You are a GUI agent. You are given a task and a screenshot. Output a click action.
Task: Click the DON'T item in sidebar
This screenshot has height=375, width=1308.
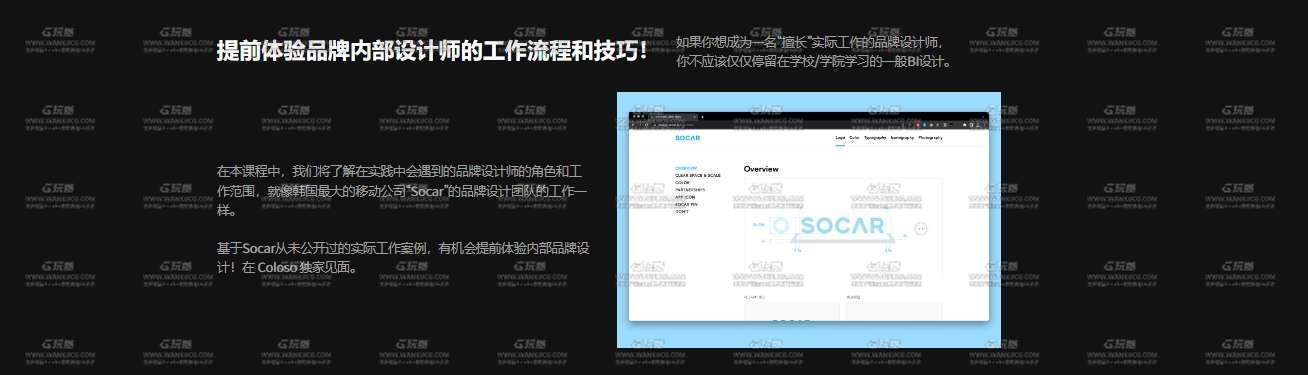tap(682, 211)
